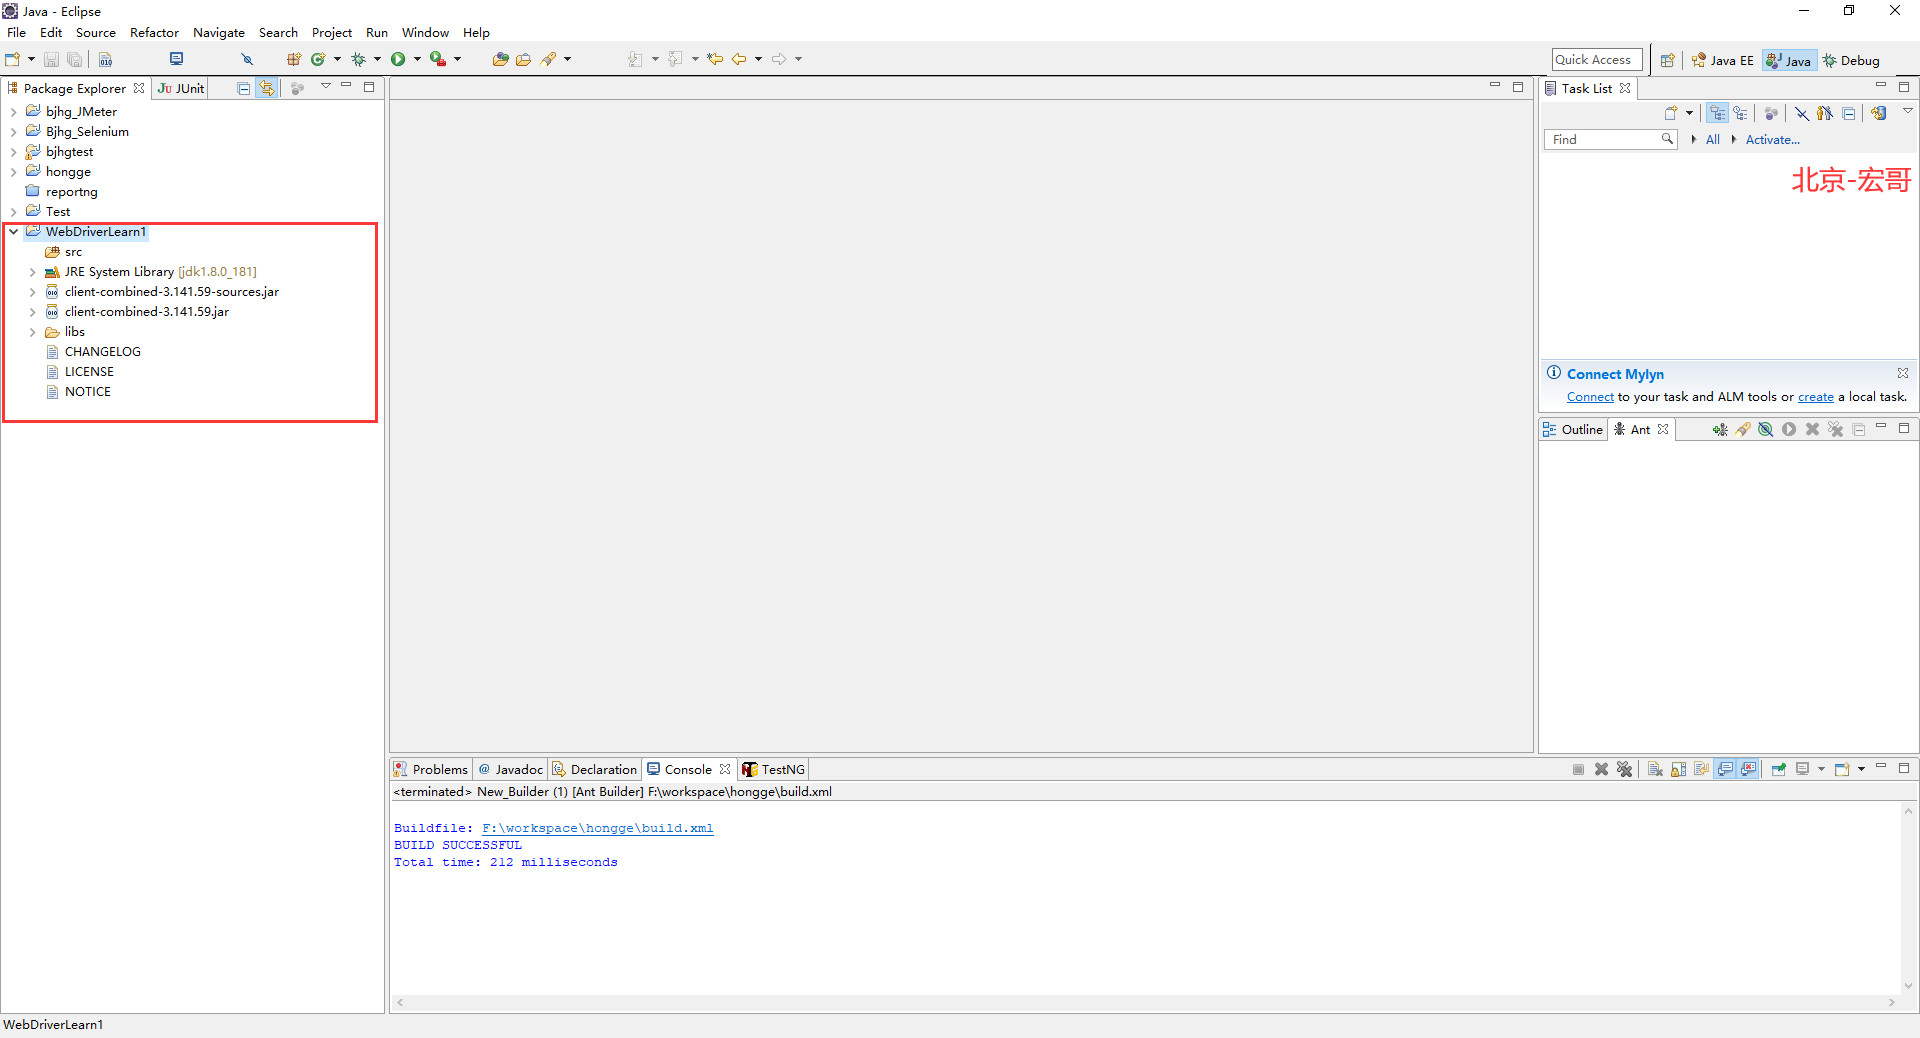Click Activate... link in Task List
This screenshot has height=1038, width=1920.
[1772, 140]
